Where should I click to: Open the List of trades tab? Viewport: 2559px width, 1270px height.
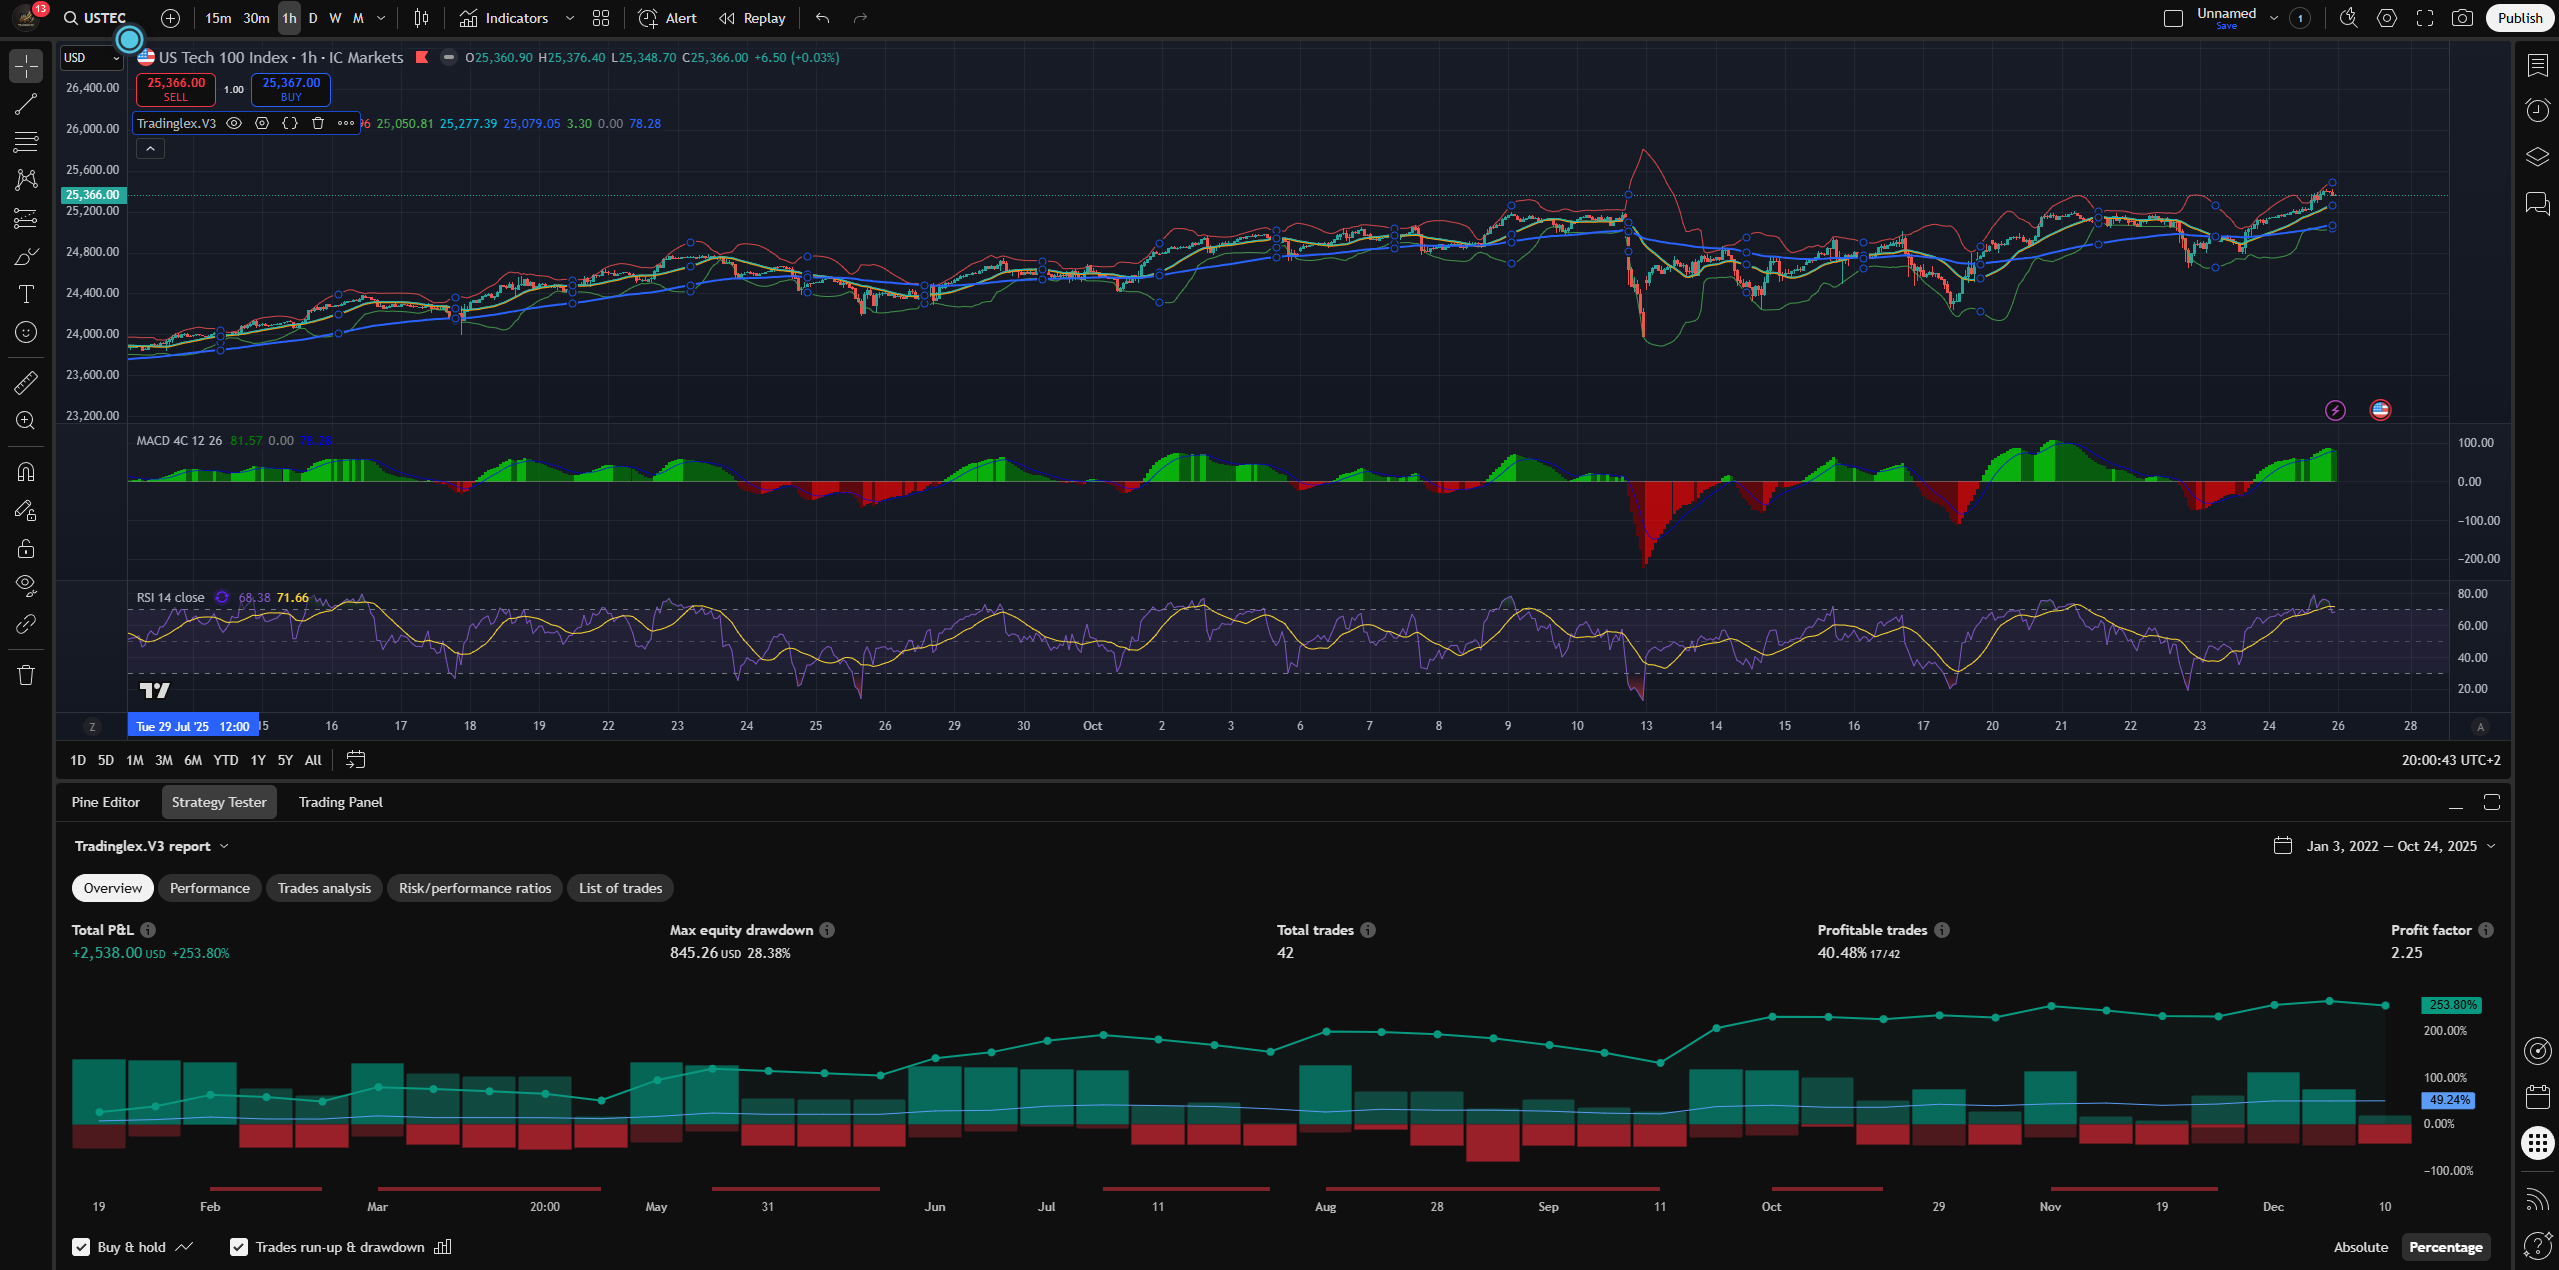pyautogui.click(x=620, y=888)
